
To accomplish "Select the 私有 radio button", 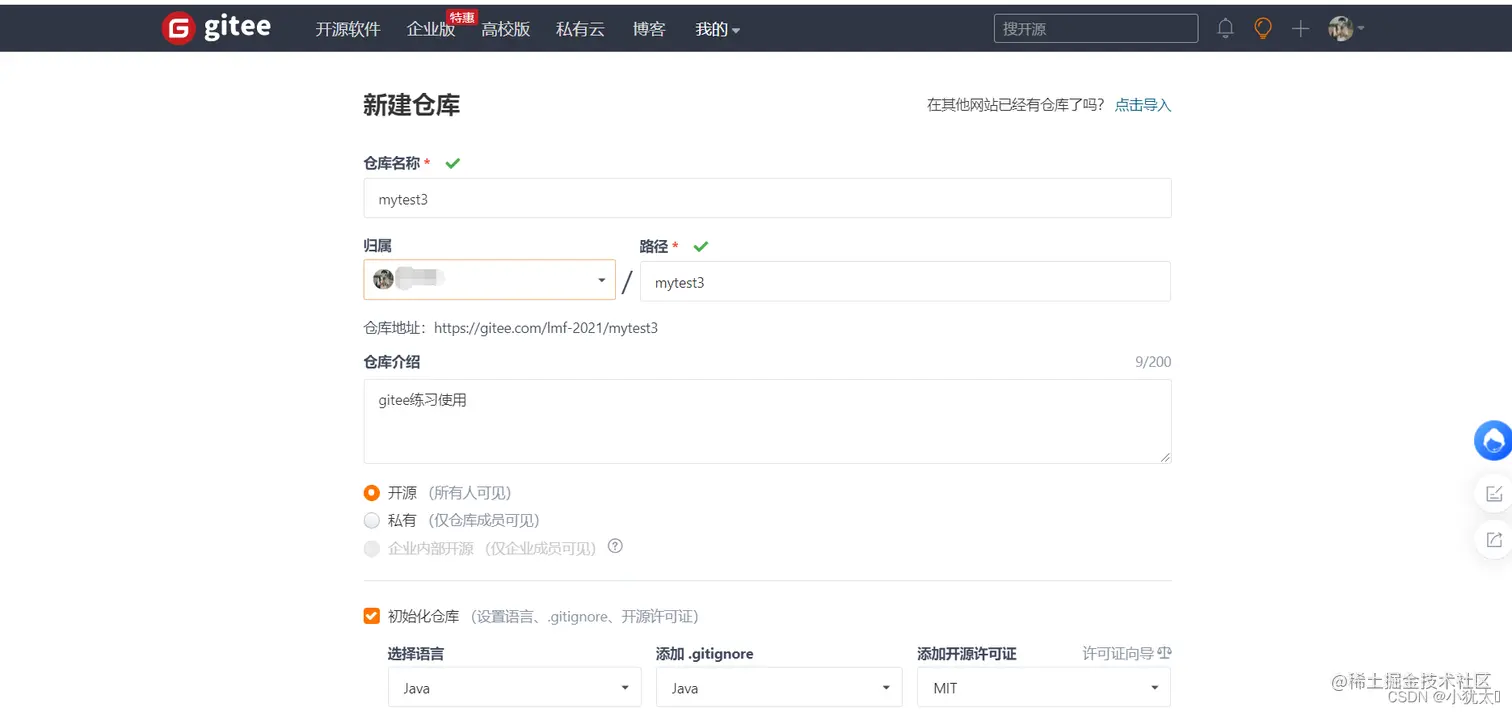I will (372, 520).
